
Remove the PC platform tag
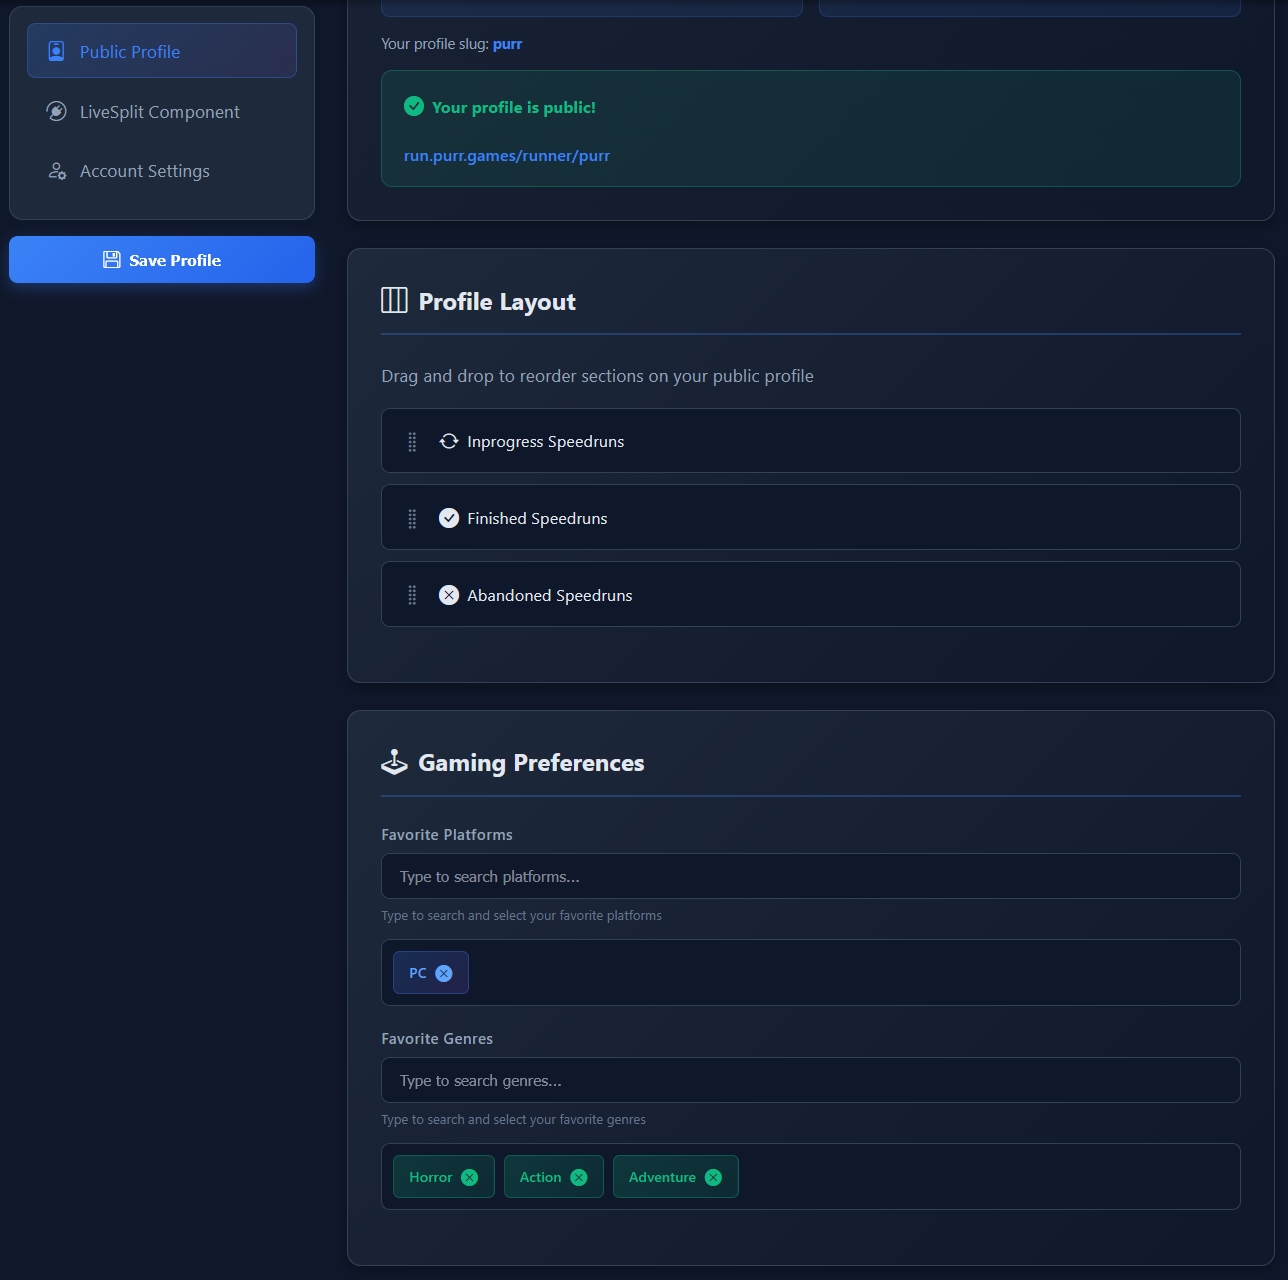[x=444, y=973]
